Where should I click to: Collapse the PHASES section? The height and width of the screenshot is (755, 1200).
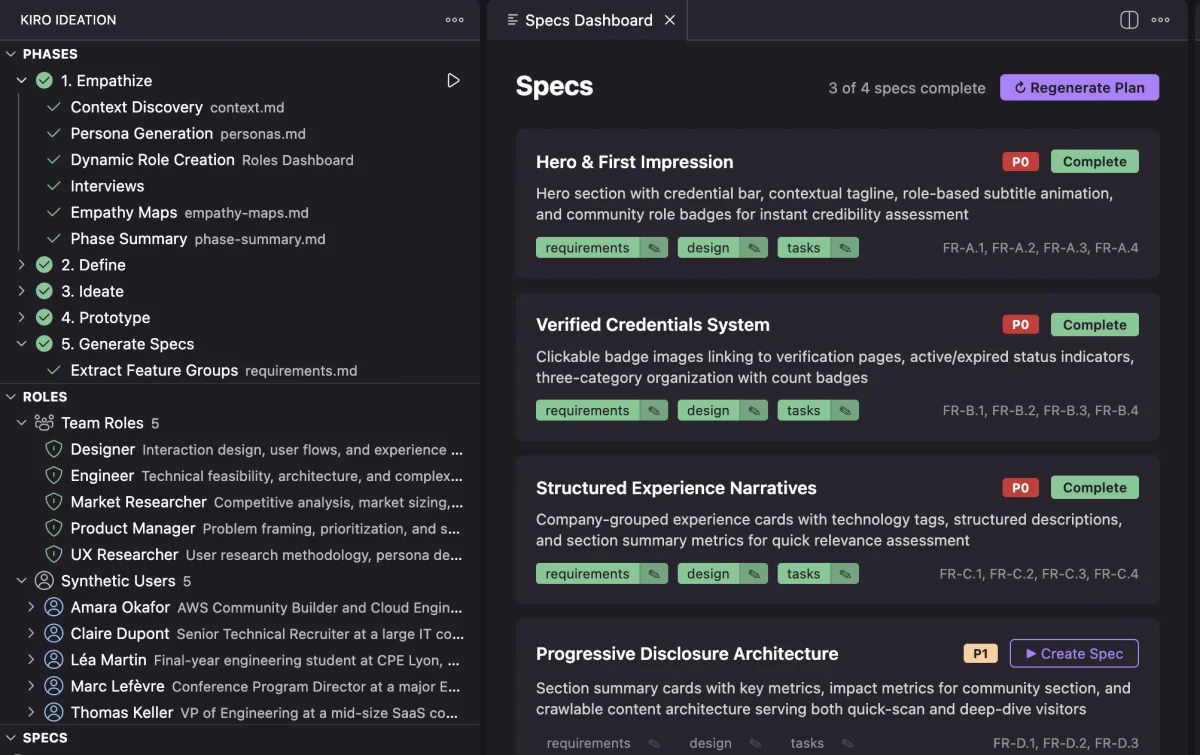click(11, 54)
